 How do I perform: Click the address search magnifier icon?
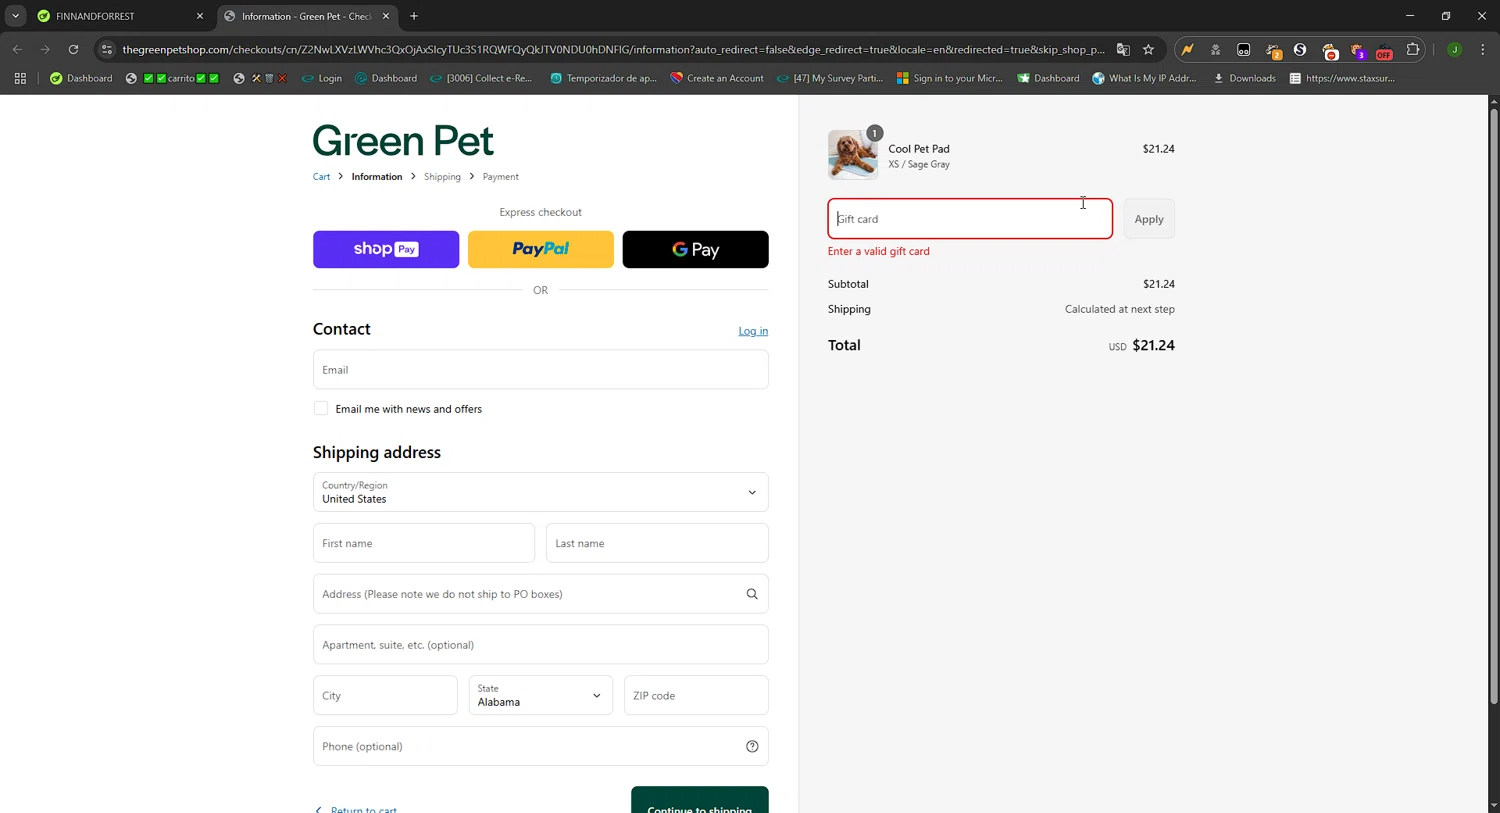pos(752,594)
